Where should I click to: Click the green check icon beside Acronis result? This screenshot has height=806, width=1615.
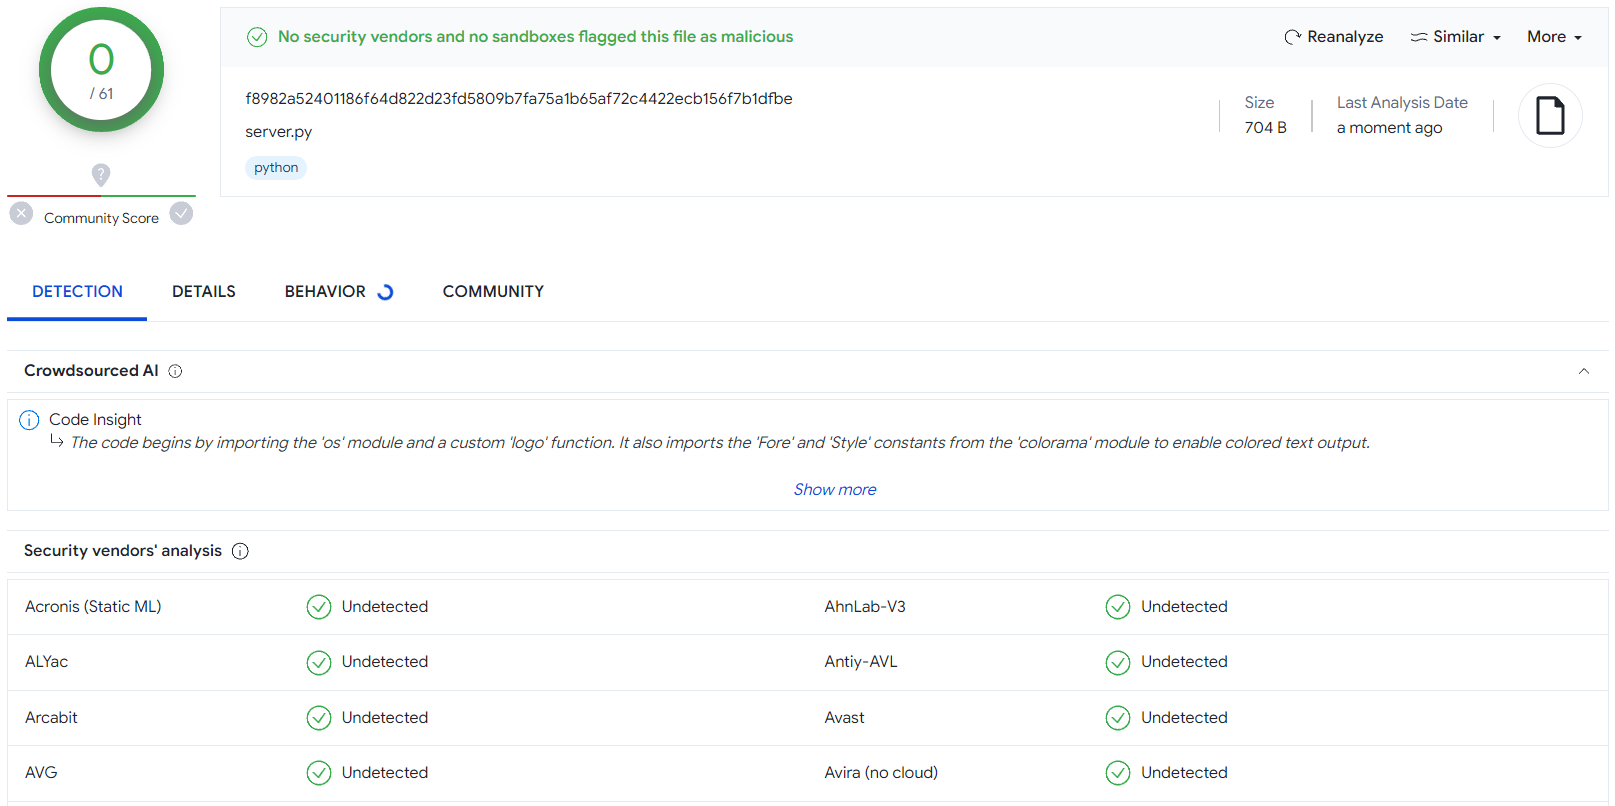point(318,607)
